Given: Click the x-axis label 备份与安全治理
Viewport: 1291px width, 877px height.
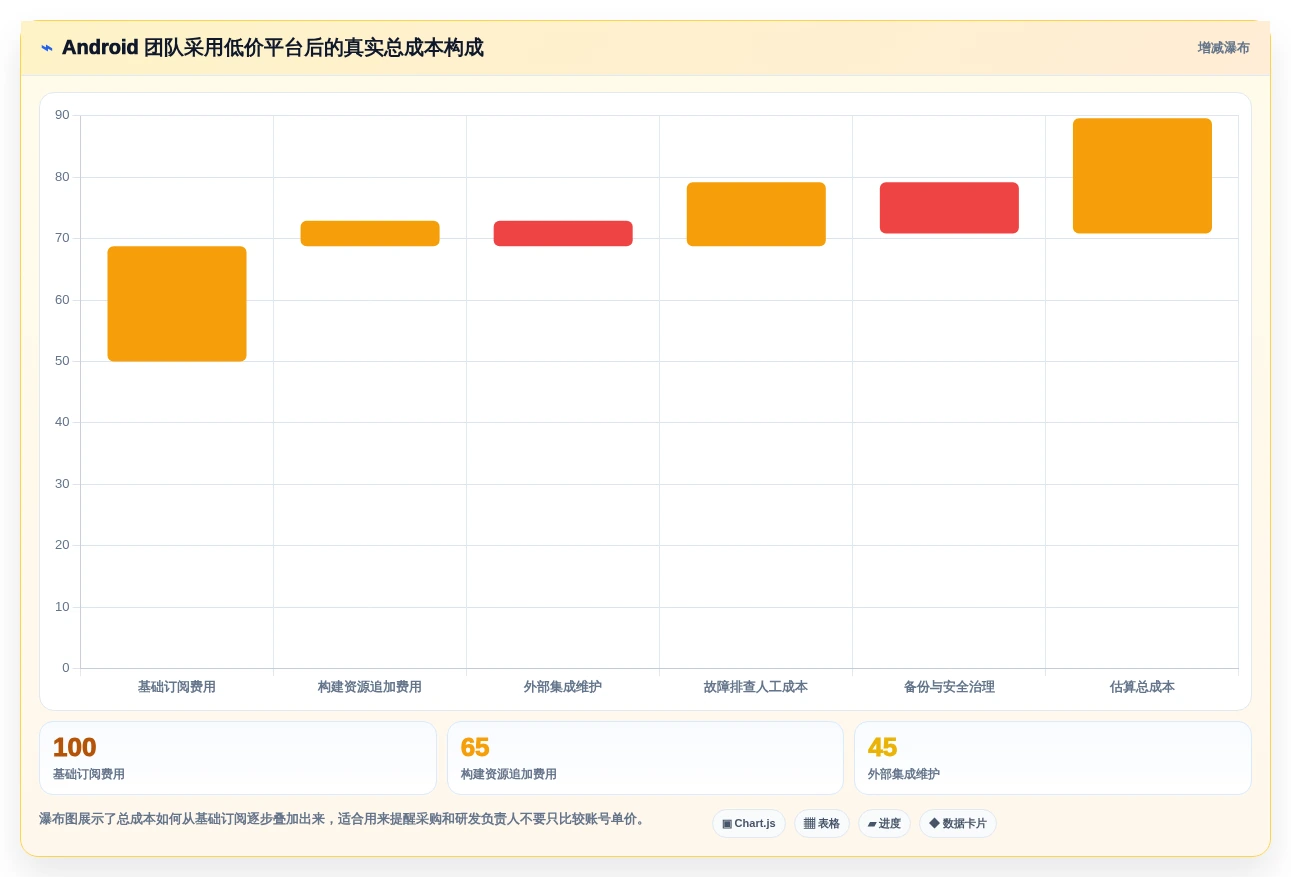Looking at the screenshot, I should tap(949, 687).
